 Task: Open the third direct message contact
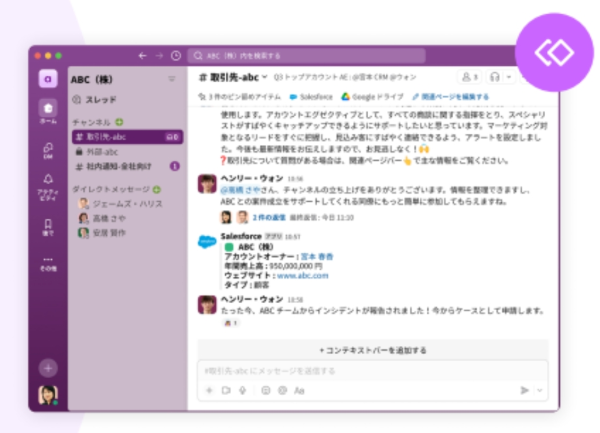click(102, 233)
